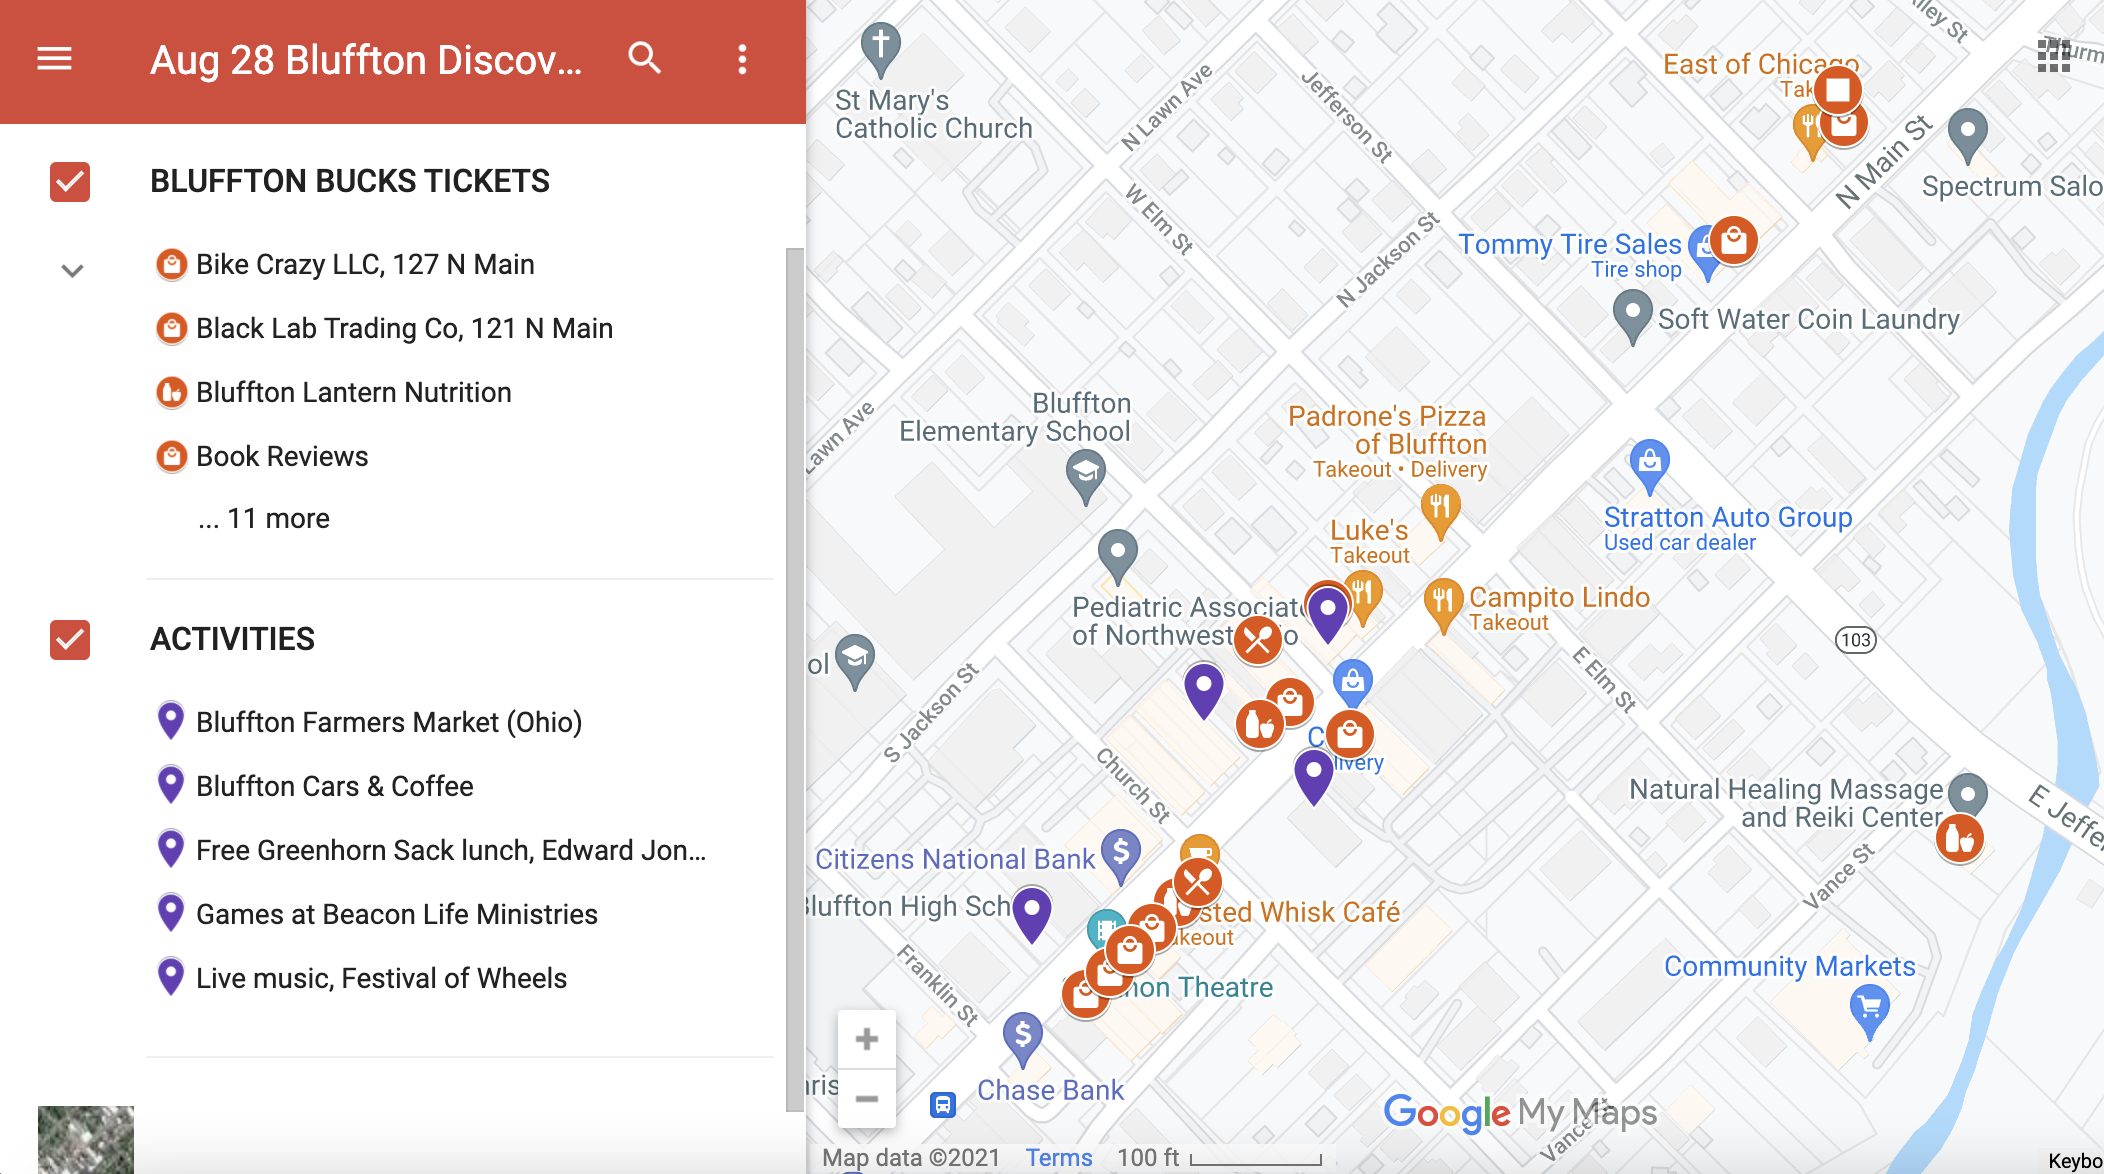Screen dimensions: 2104x1174
Task: Click Spectrum Salon map pin
Action: point(1968,135)
